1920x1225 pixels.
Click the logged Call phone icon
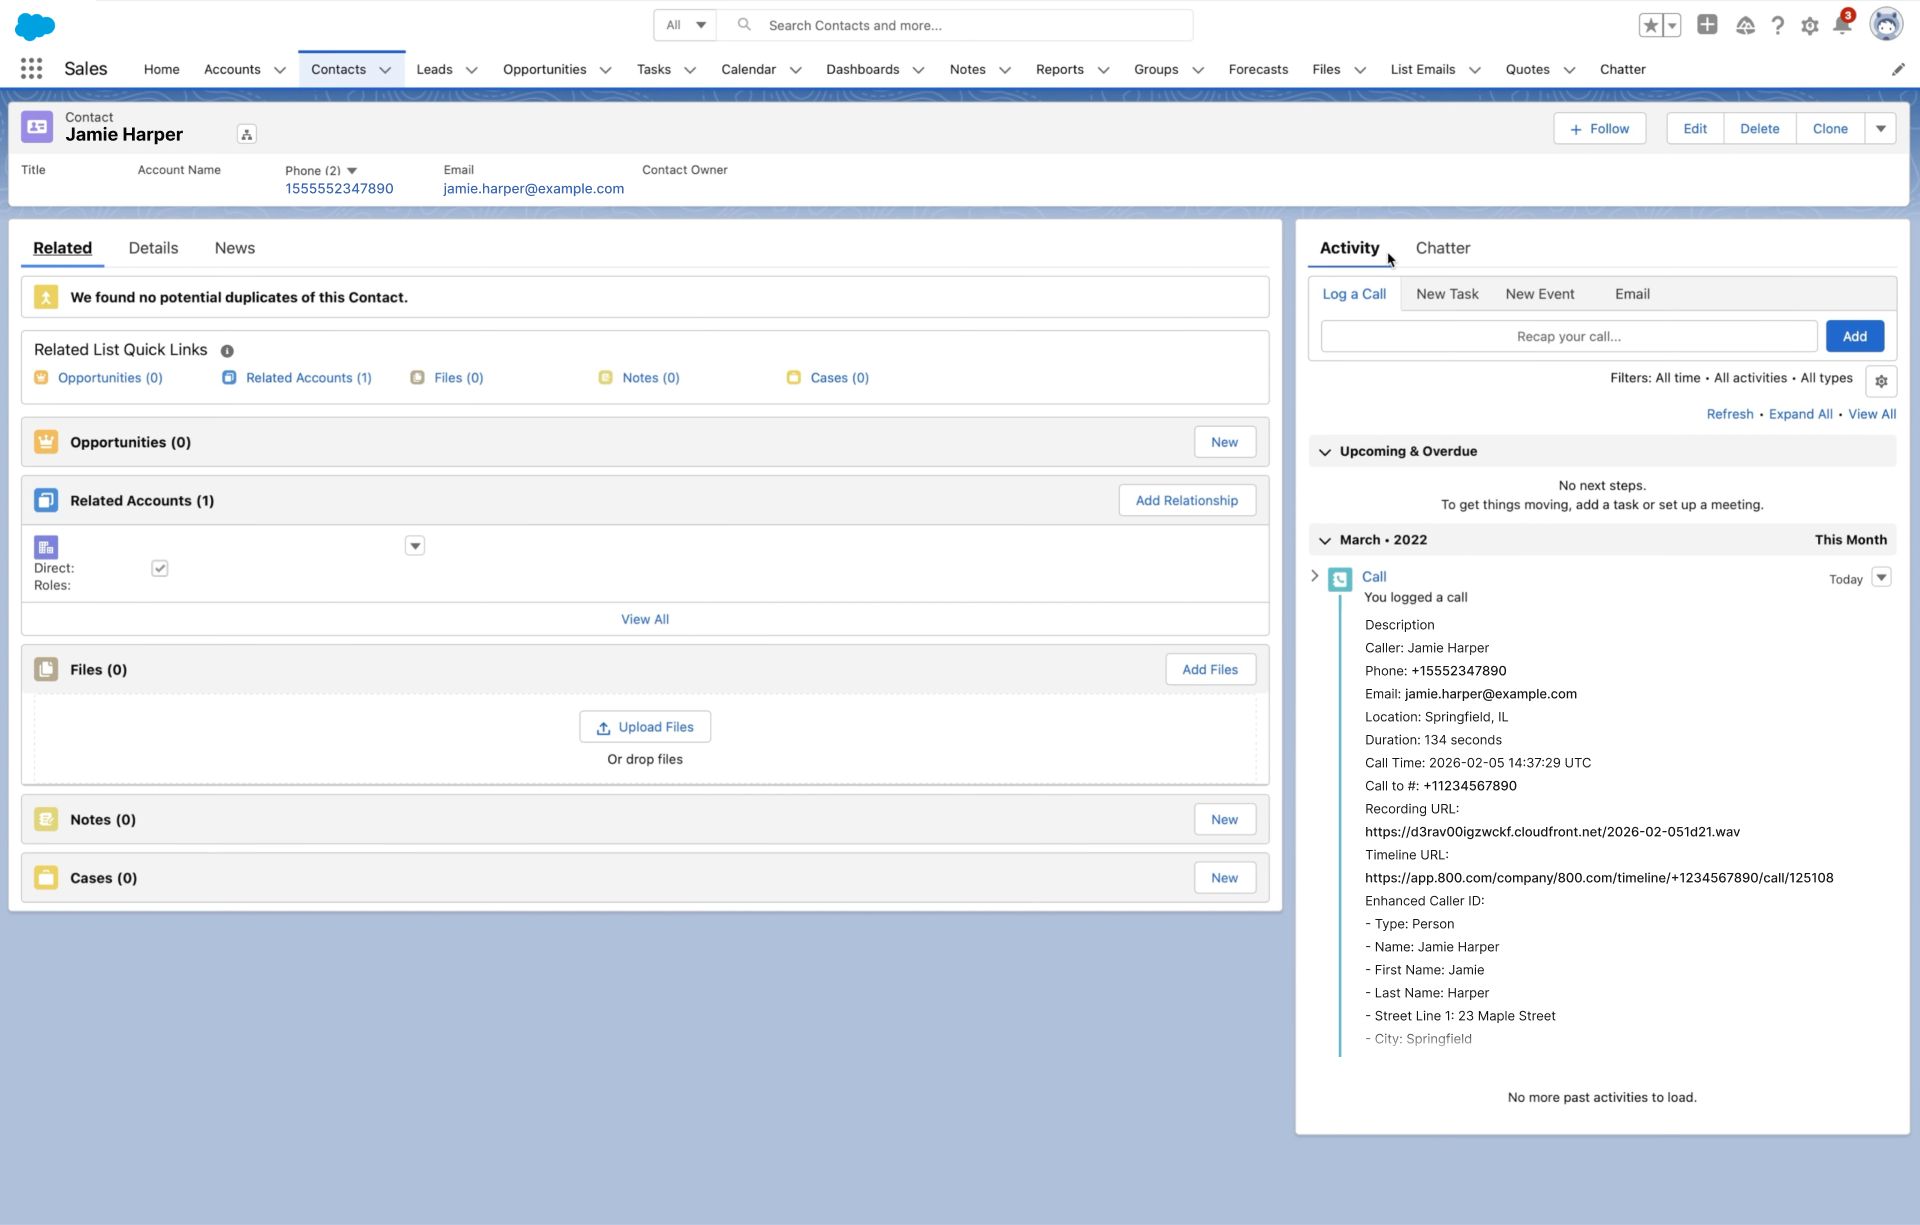point(1340,579)
